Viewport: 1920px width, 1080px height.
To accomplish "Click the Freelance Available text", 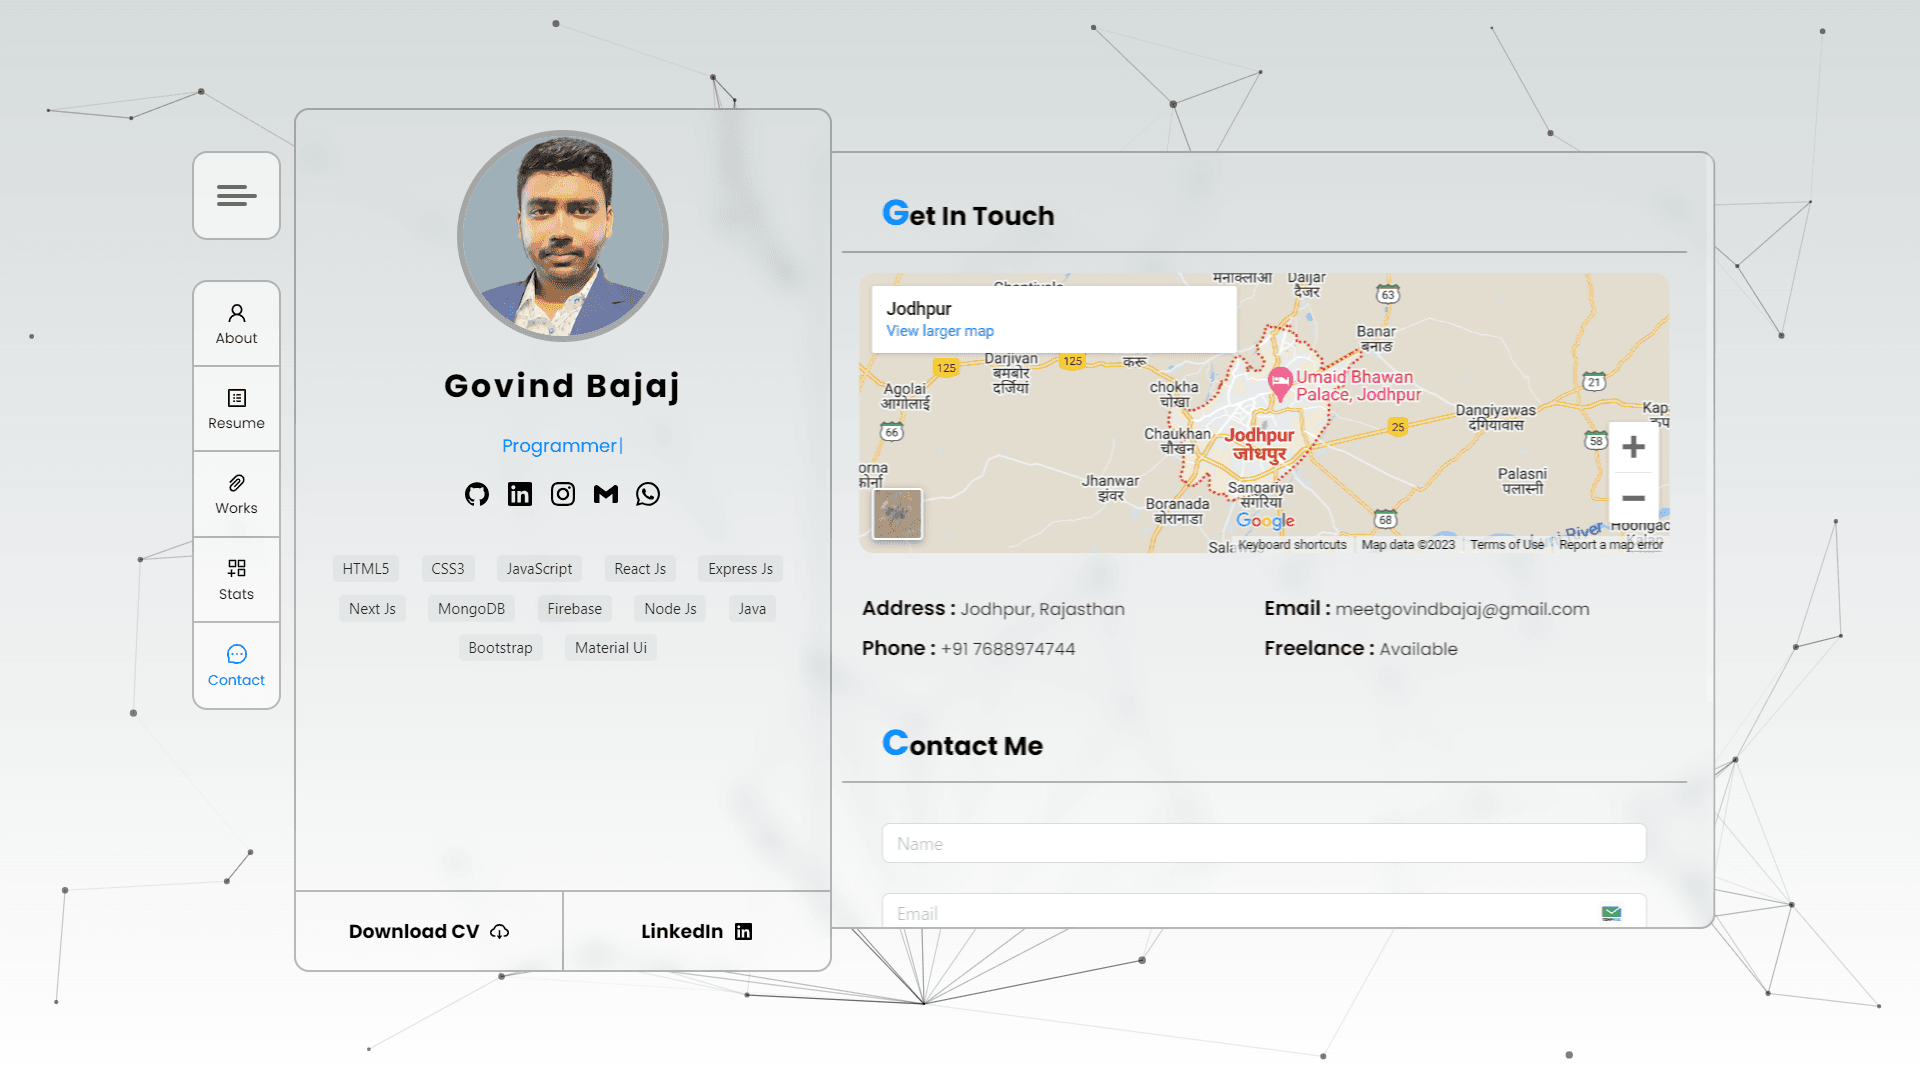I will [x=1361, y=649].
